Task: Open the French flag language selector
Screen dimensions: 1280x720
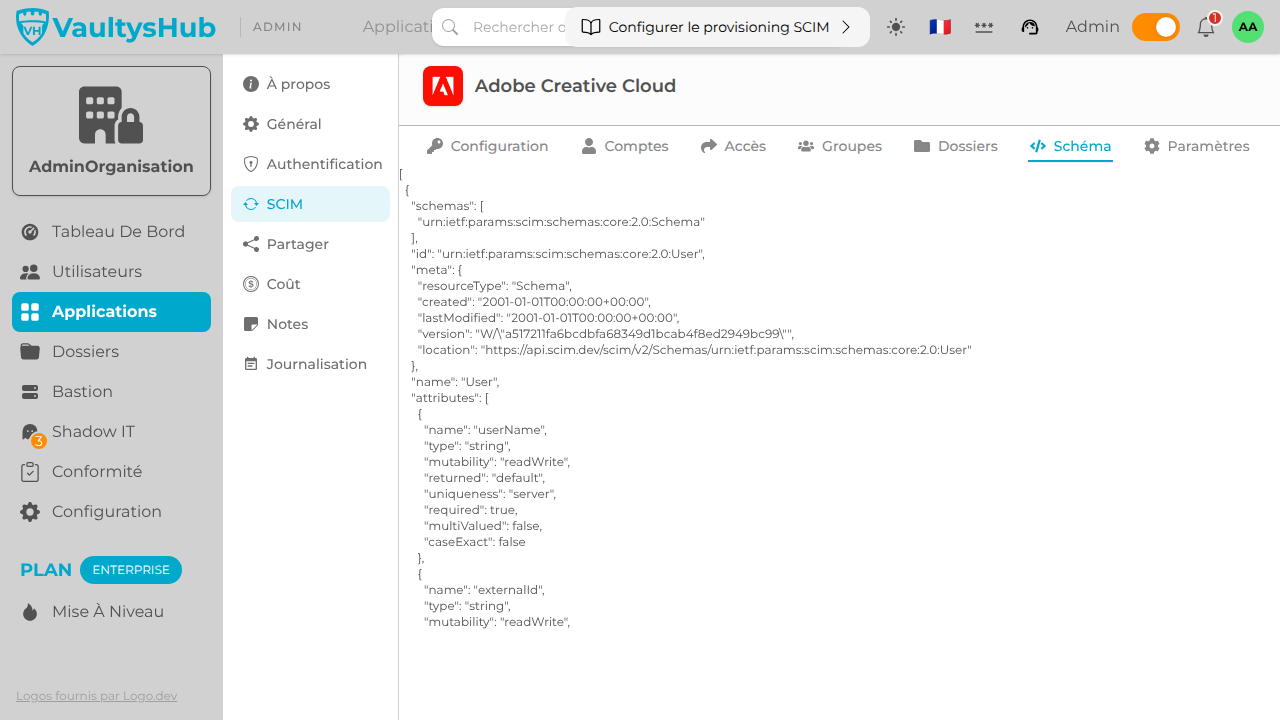Action: 940,27
